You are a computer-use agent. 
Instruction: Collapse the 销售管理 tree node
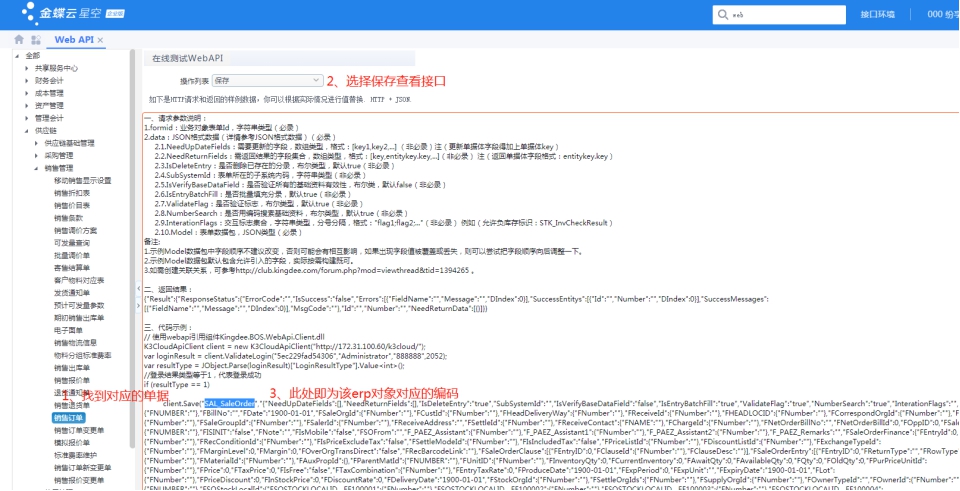click(x=37, y=168)
